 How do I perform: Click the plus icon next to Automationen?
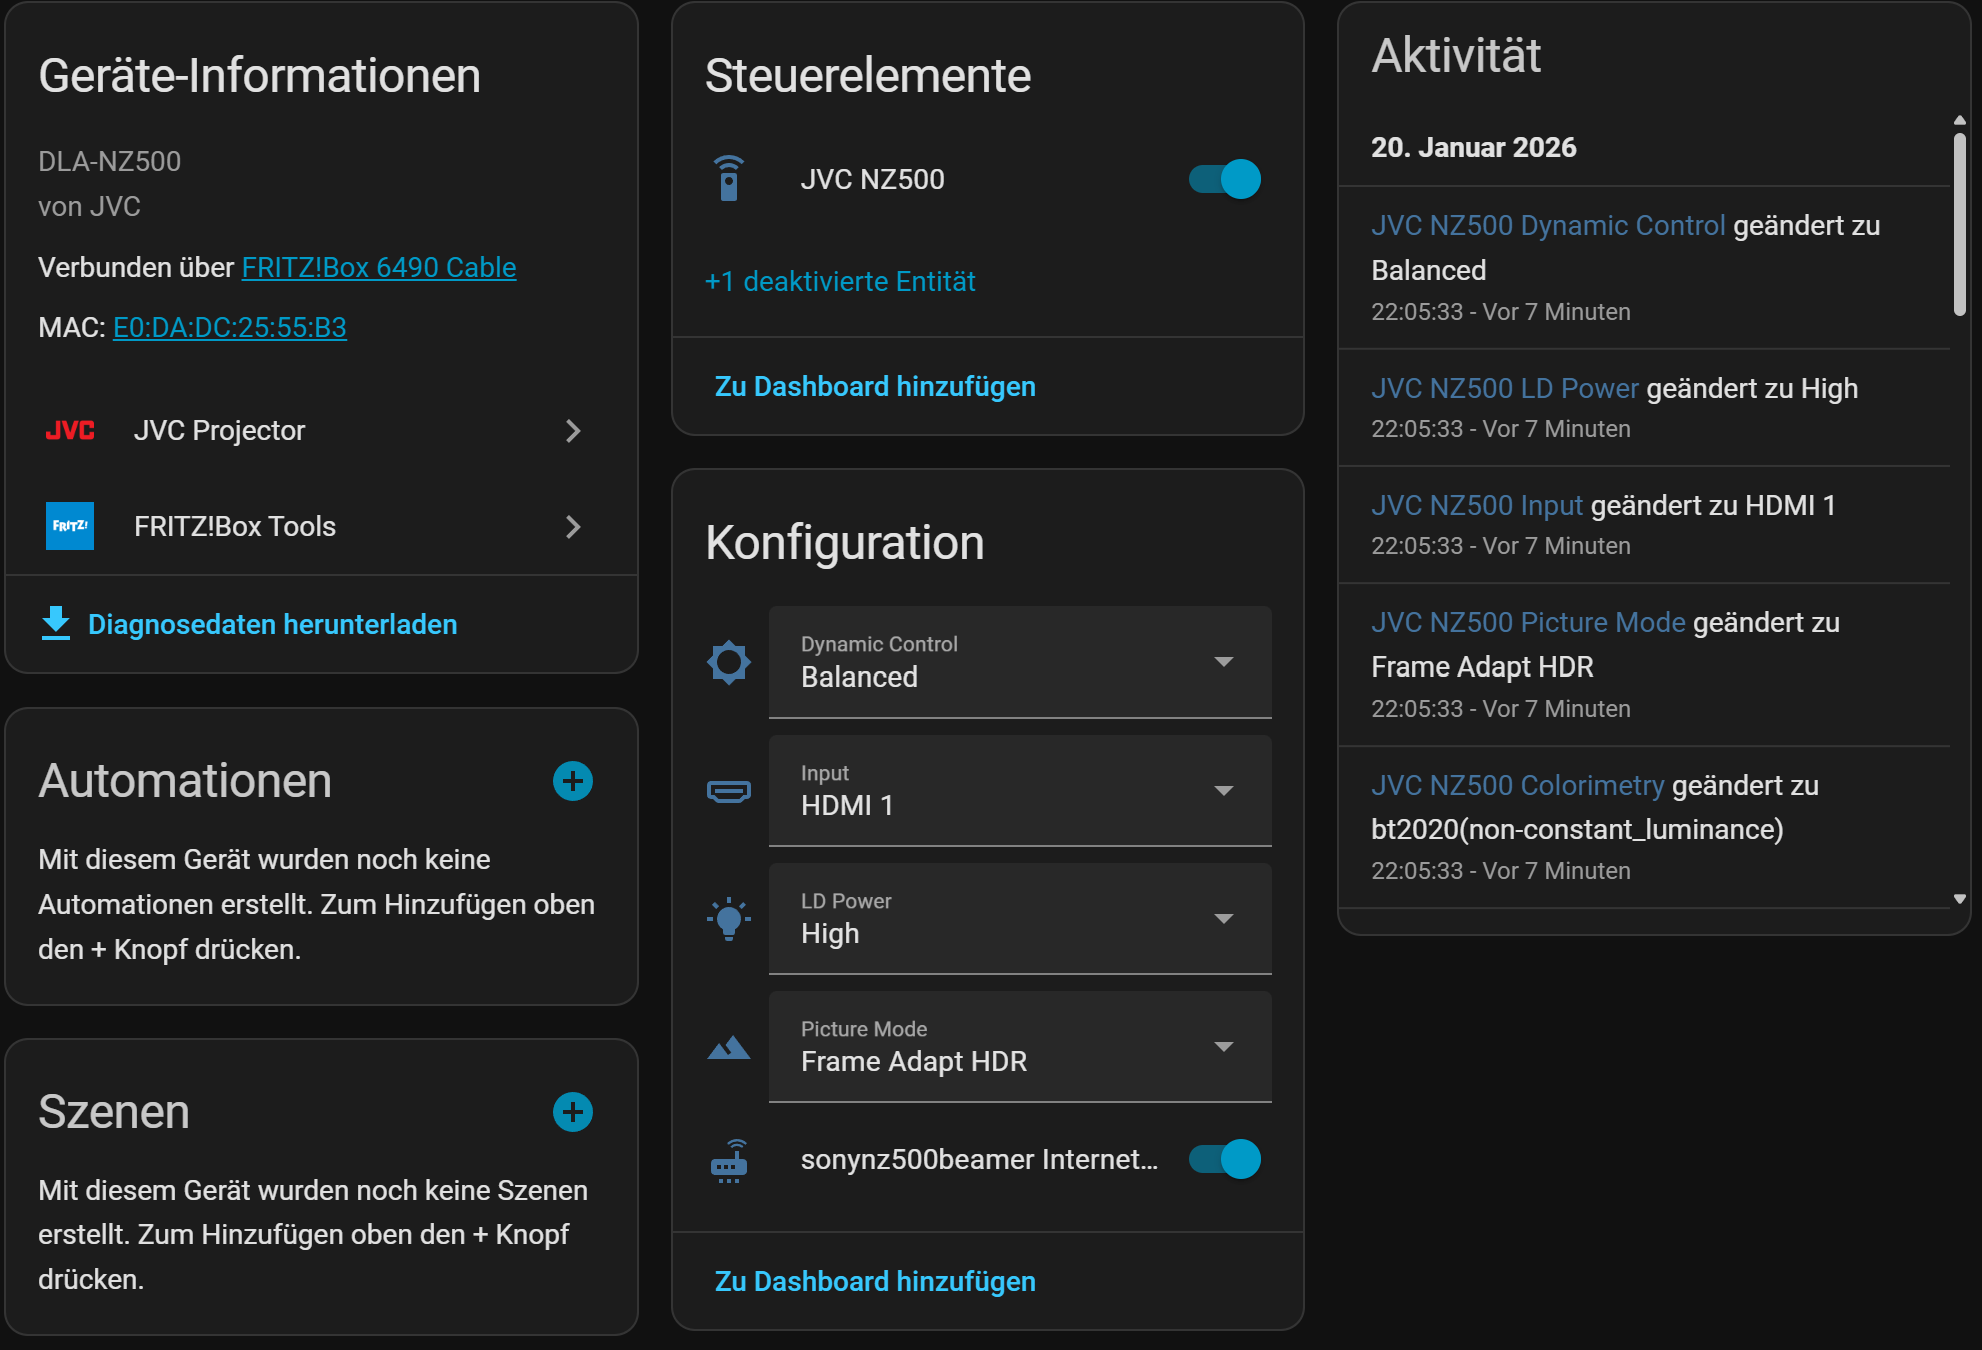tap(573, 781)
